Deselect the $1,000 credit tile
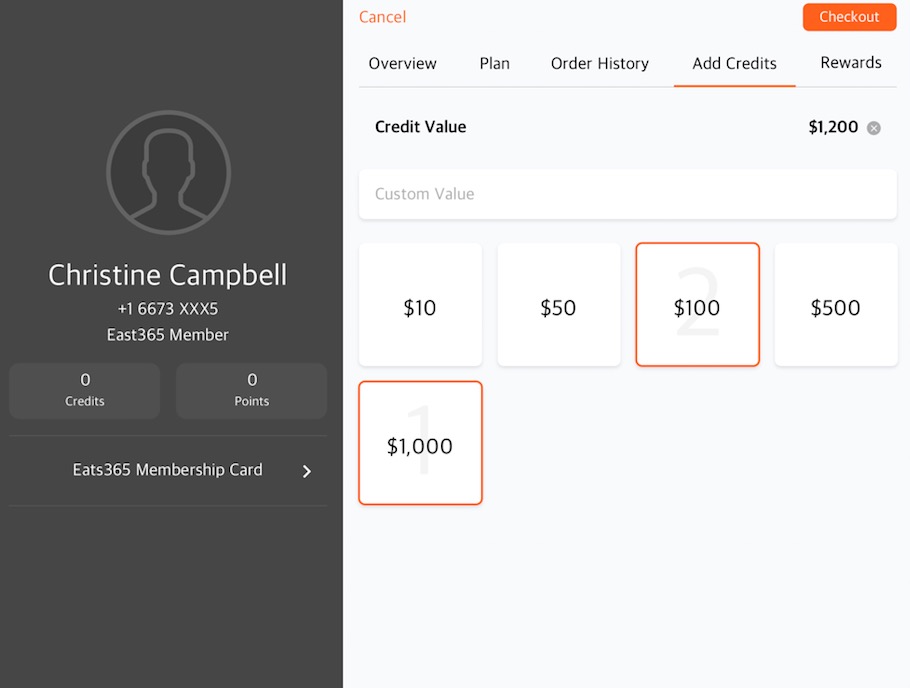Viewport: 910px width, 688px height. pyautogui.click(x=420, y=443)
